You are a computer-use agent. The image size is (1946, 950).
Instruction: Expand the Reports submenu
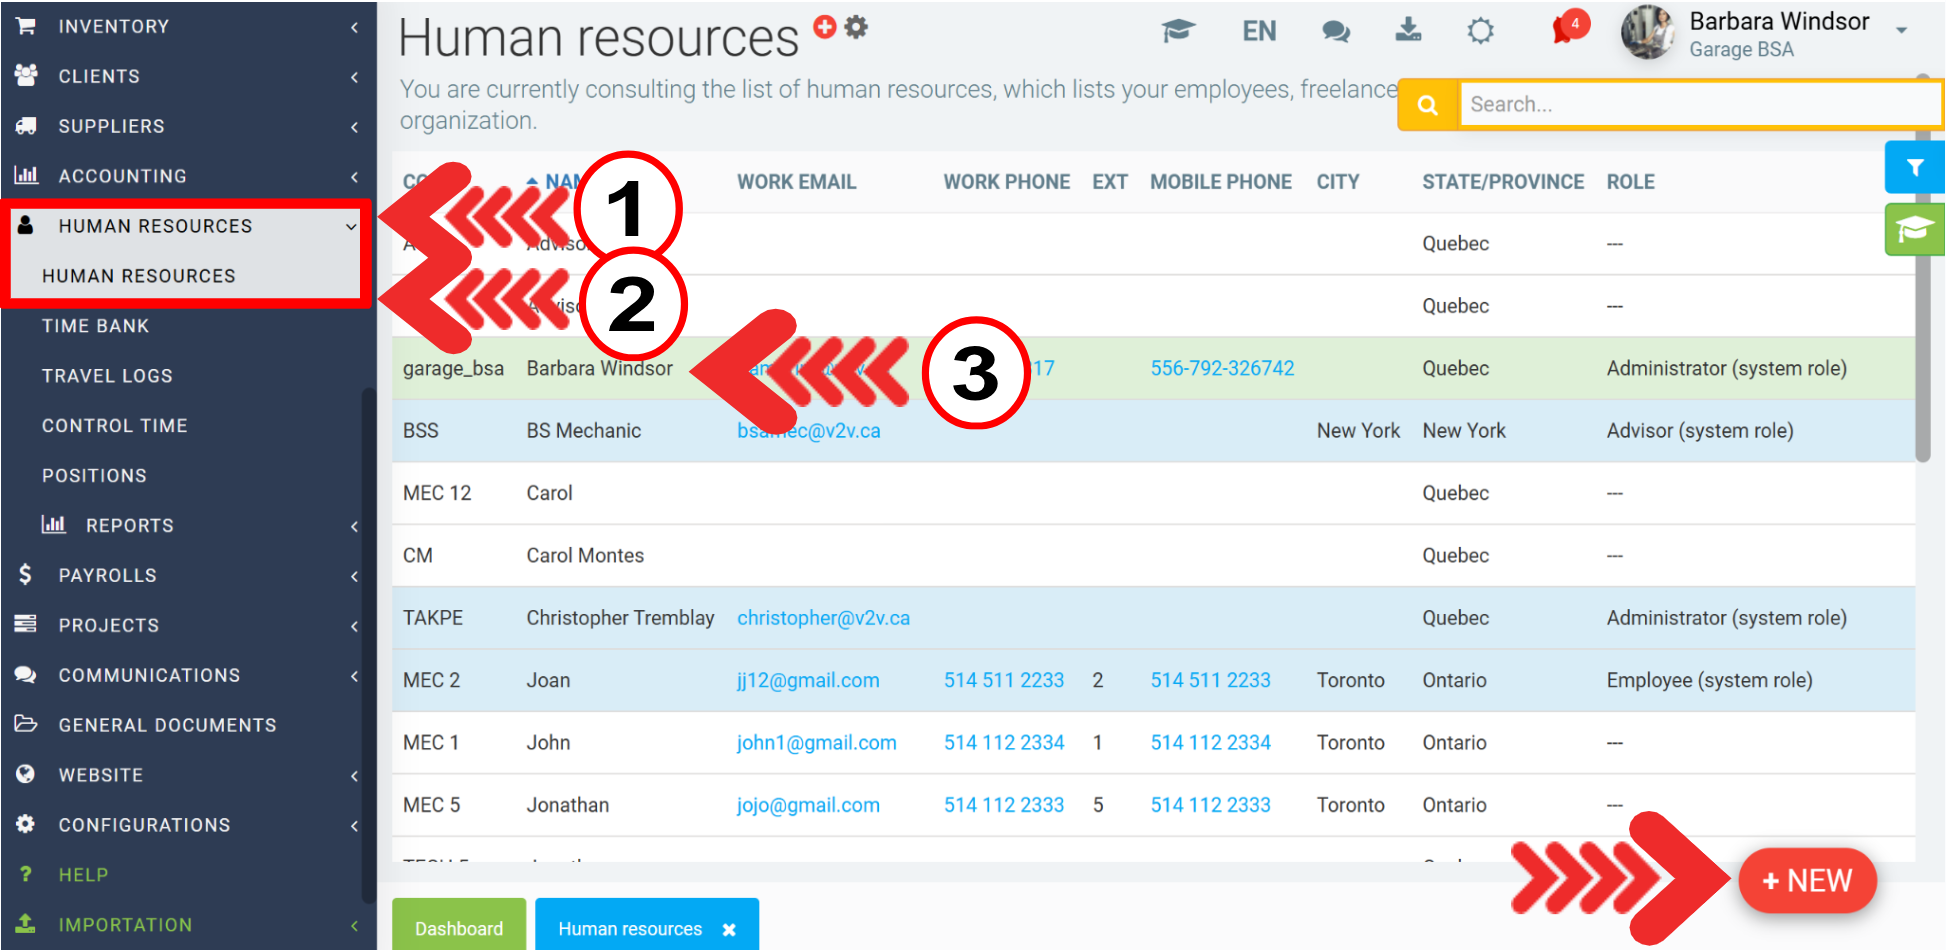coord(198,525)
